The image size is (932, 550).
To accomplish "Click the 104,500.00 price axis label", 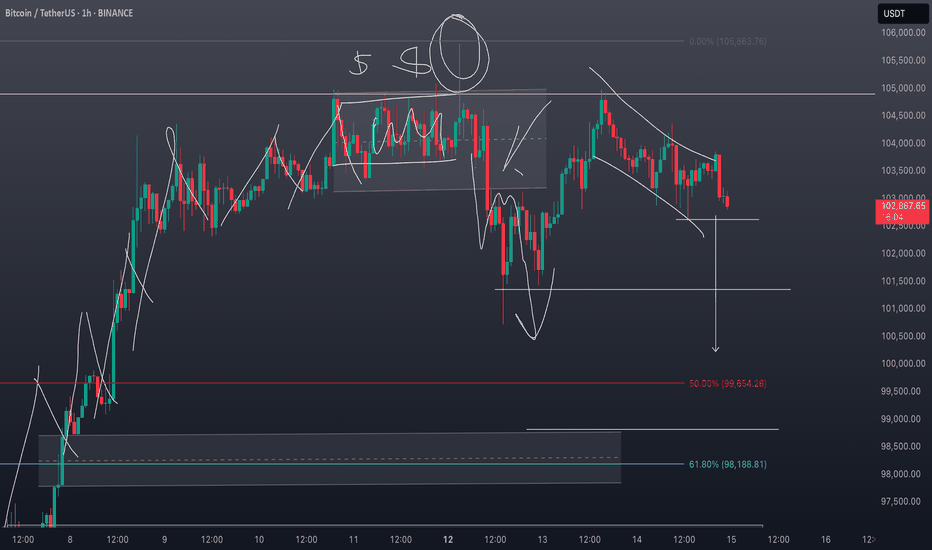I will click(x=903, y=115).
